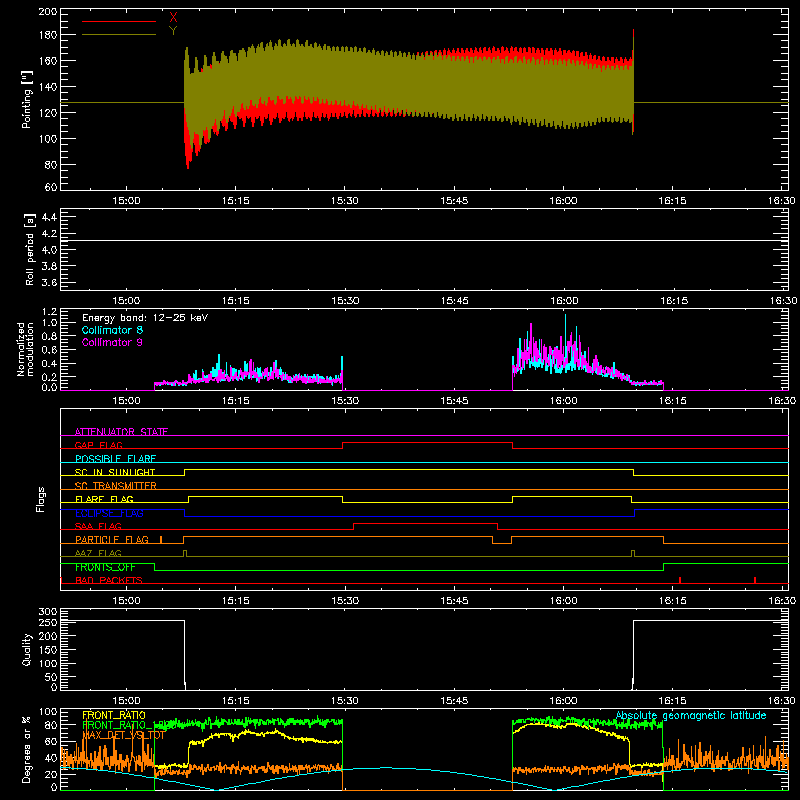Click the first BAD_PACKETS spike after 16:15
The image size is (800, 800).
680,580
